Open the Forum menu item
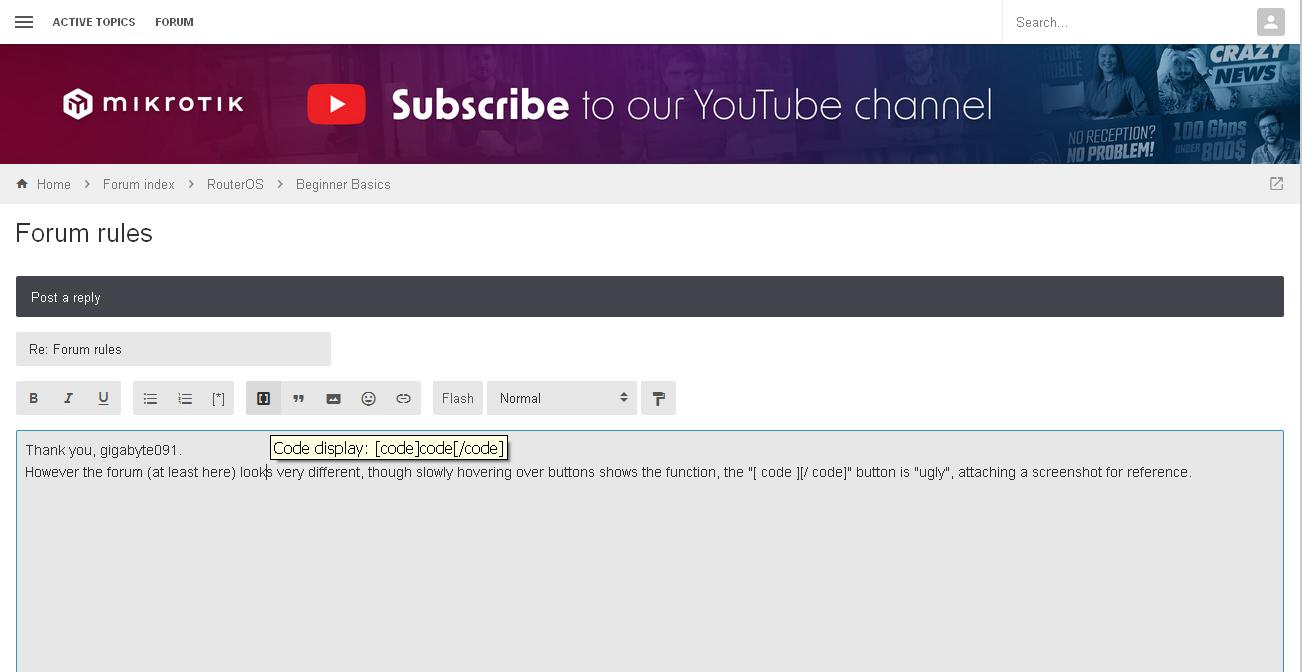 coord(174,22)
